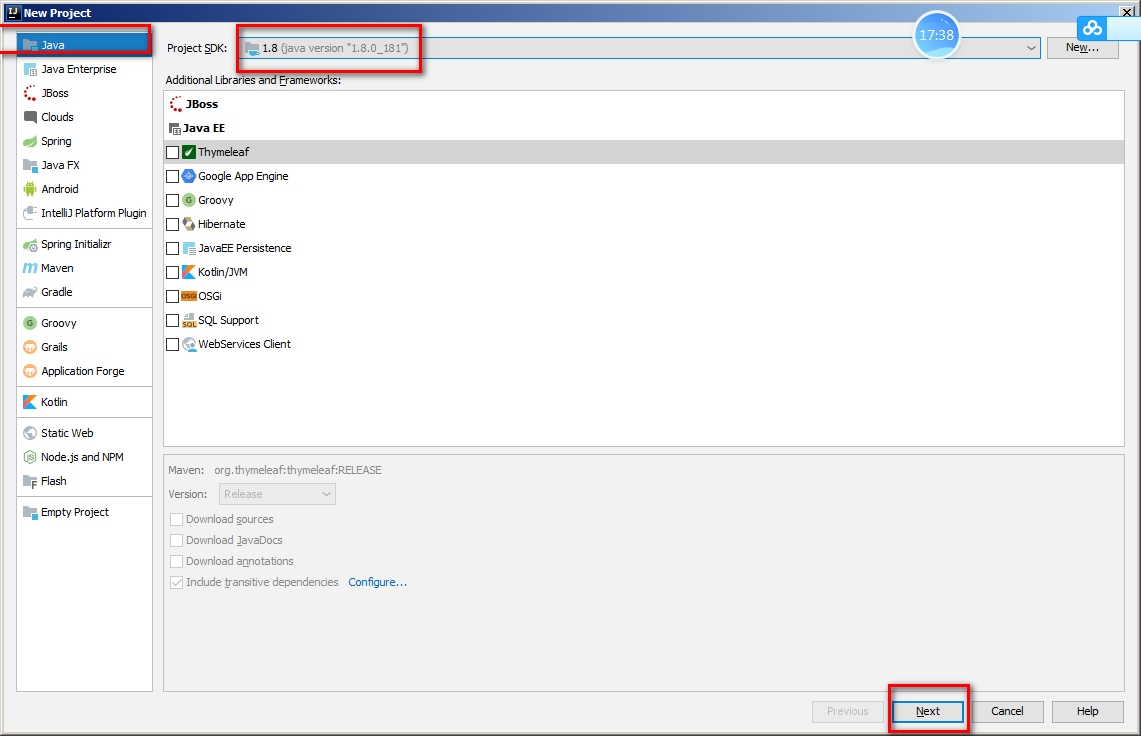Click the JBoss icon in the sidebar list

pyautogui.click(x=30, y=93)
